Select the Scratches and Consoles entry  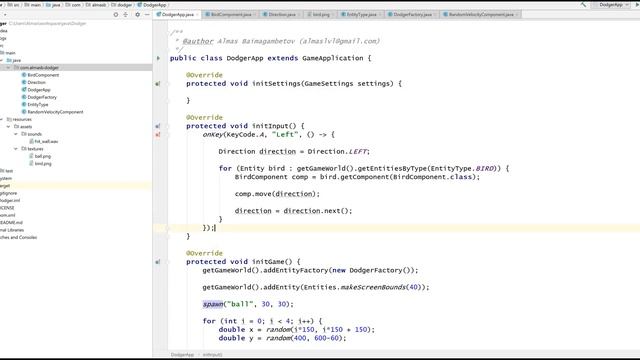[x=18, y=238]
